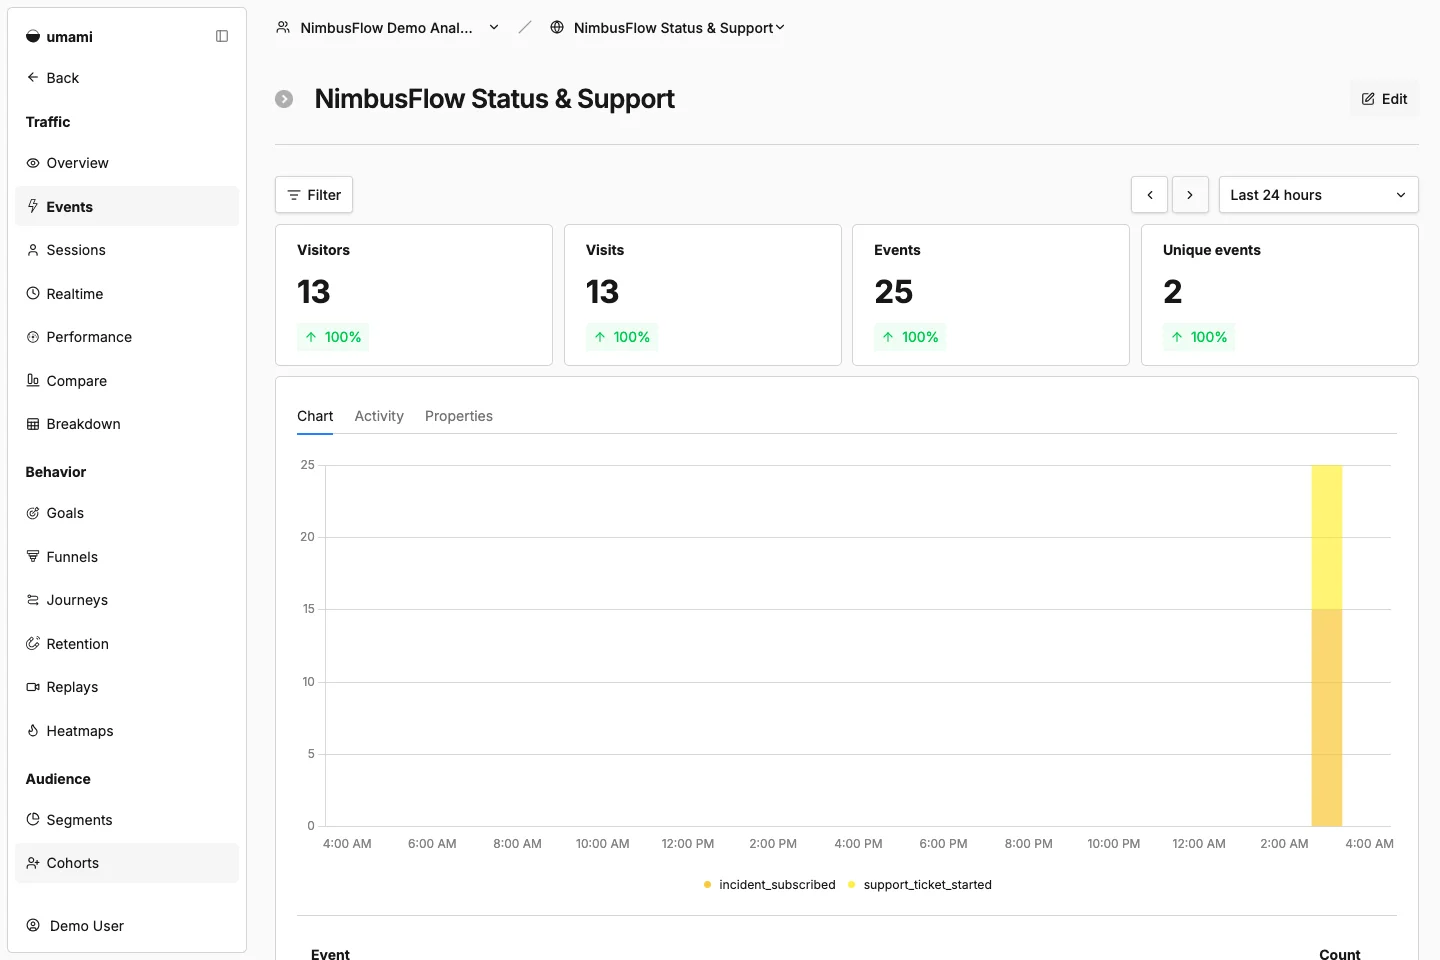Click the Visits 13 metric card
The image size is (1440, 960).
tap(703, 295)
